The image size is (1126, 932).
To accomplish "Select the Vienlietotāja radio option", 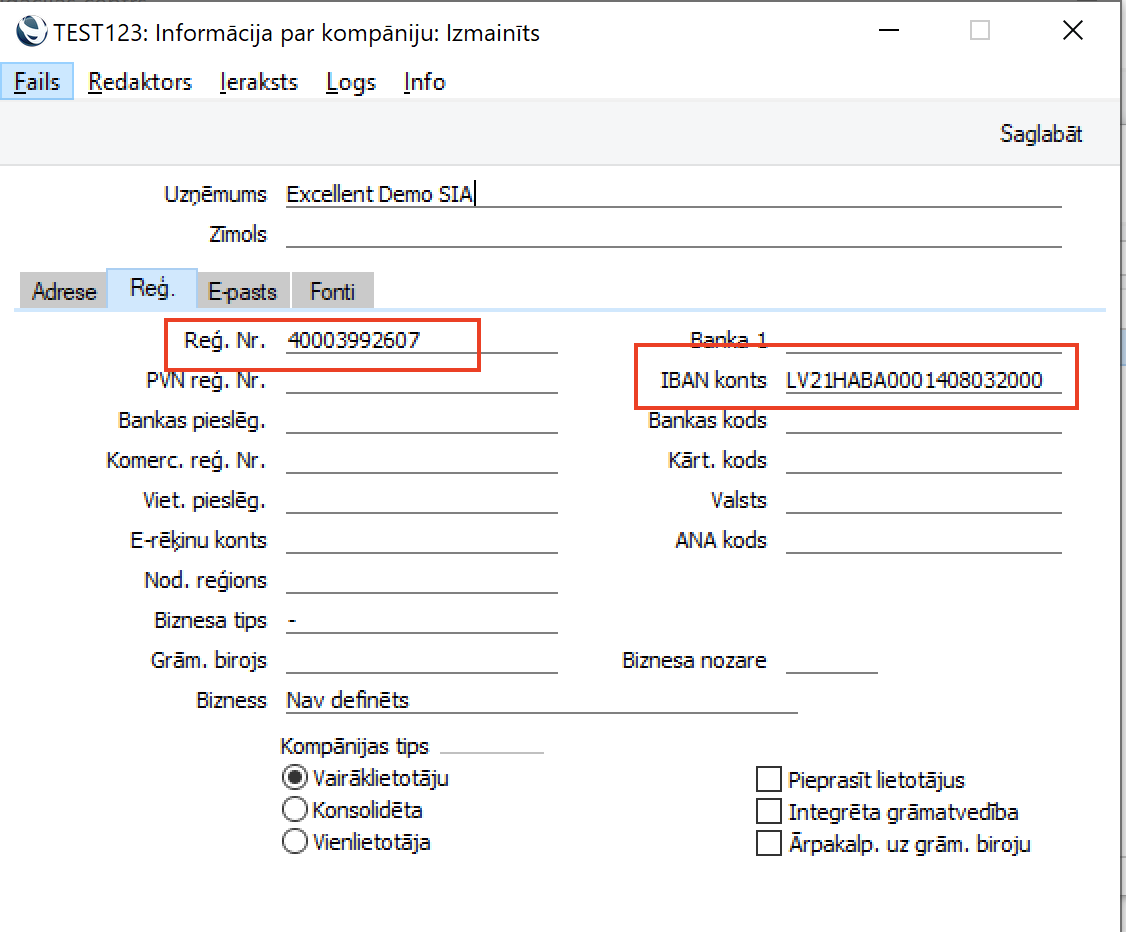I will click(x=295, y=842).
